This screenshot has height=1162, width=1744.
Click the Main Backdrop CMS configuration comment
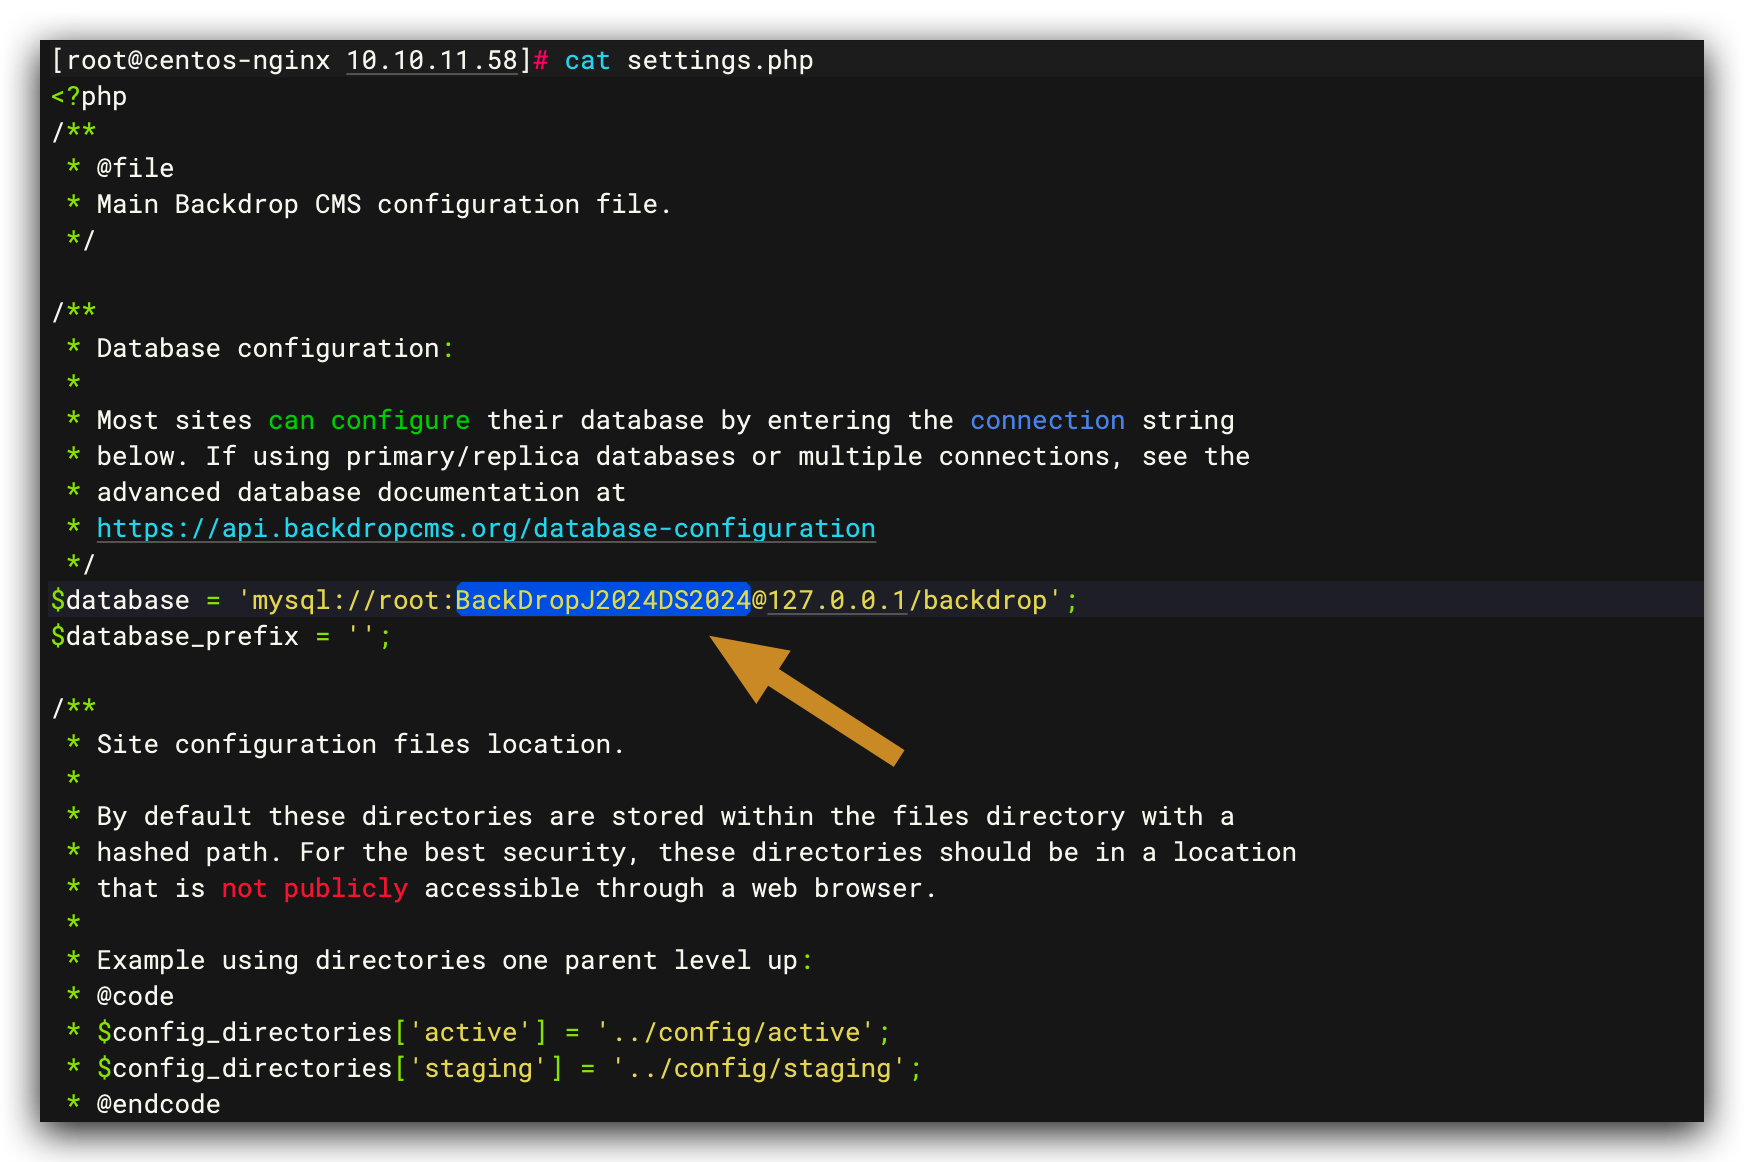point(383,204)
